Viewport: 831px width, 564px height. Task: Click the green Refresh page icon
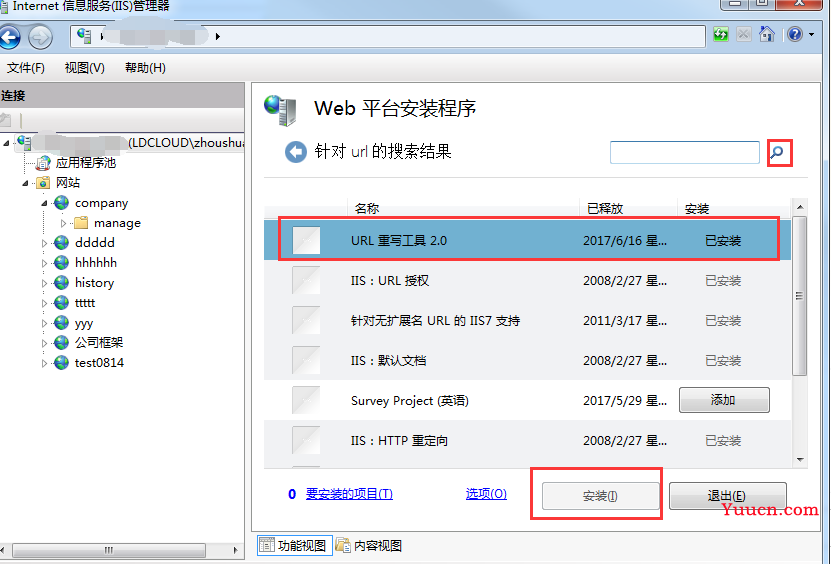pyautogui.click(x=721, y=35)
